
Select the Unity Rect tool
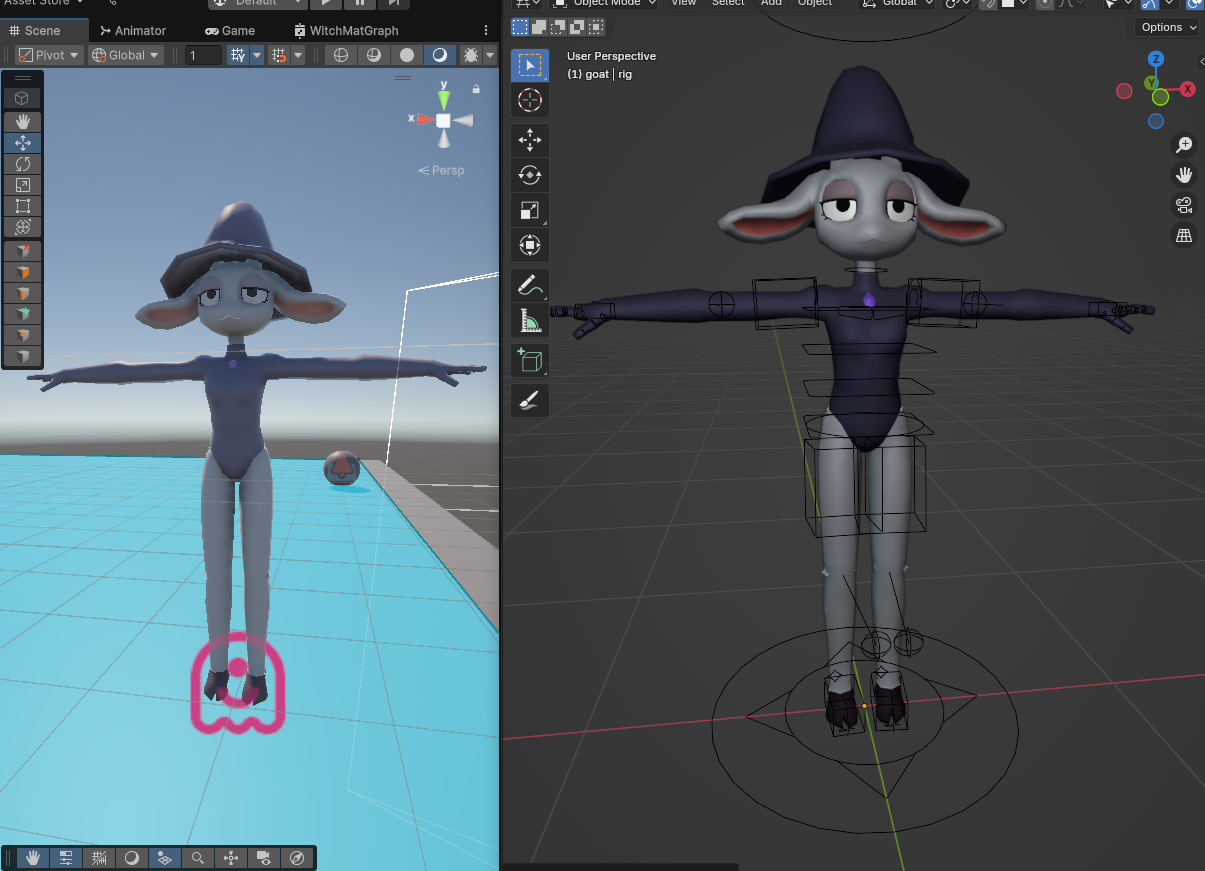[23, 206]
